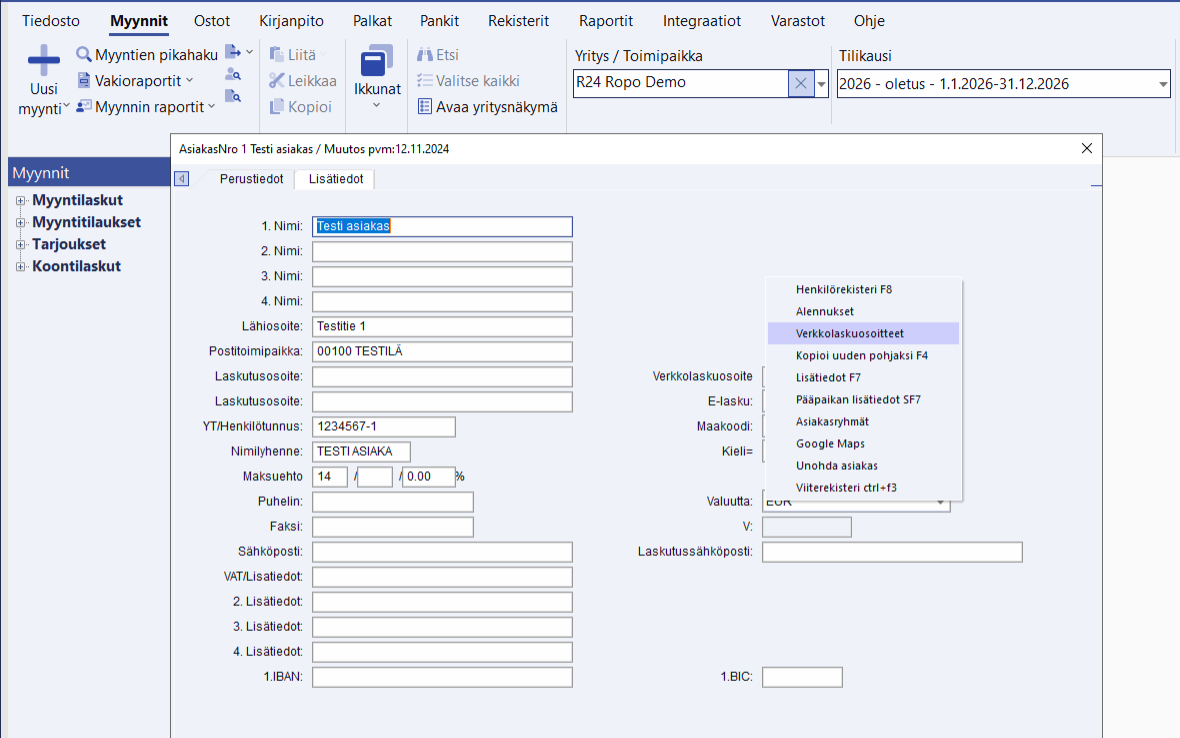Click the document search icon
Image resolution: width=1180 pixels, height=738 pixels.
click(233, 96)
